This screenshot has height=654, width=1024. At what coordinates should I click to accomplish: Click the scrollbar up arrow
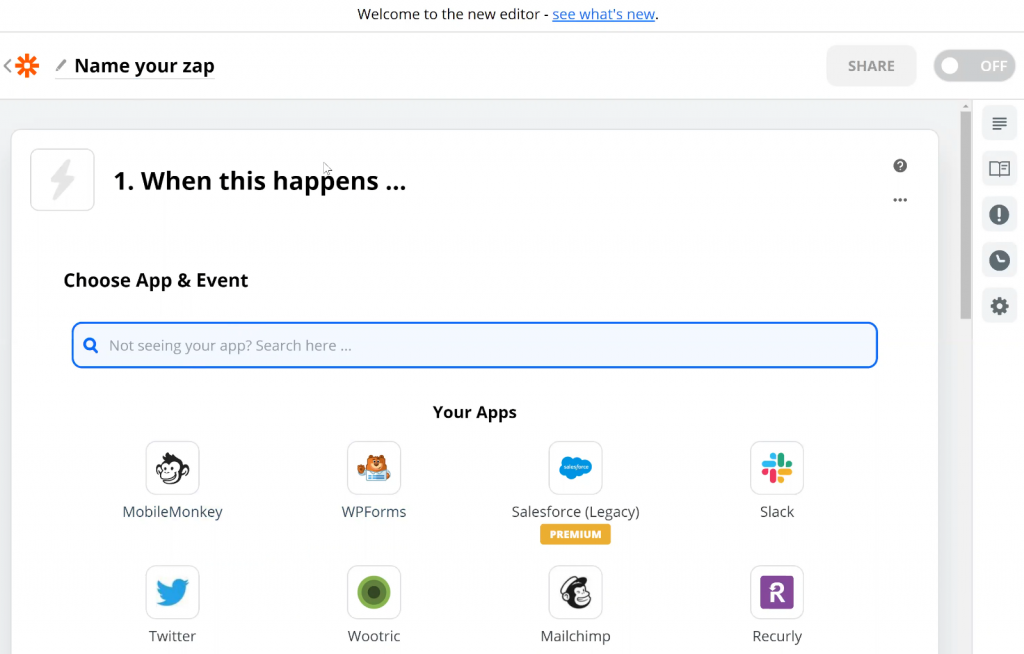click(966, 106)
